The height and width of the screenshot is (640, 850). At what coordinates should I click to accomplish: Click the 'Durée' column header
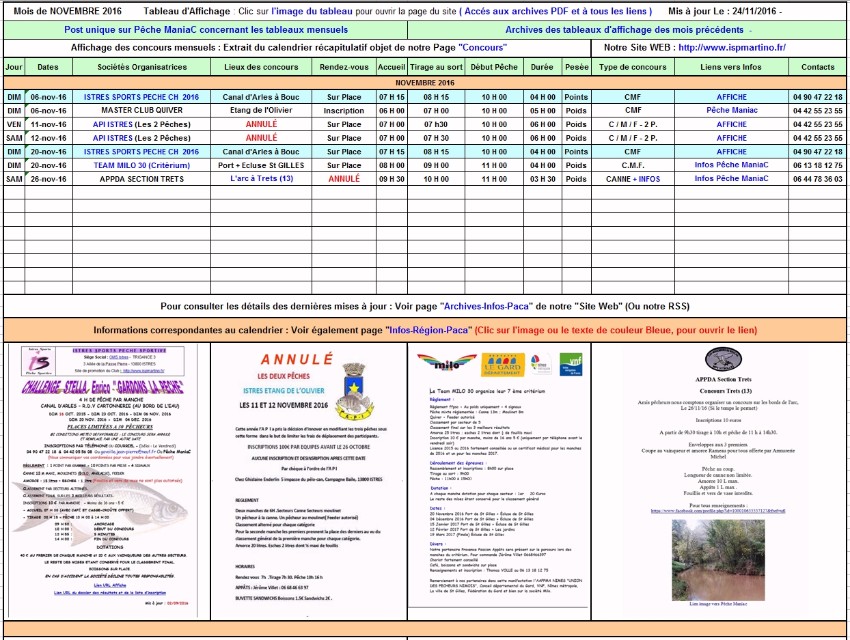[x=542, y=67]
